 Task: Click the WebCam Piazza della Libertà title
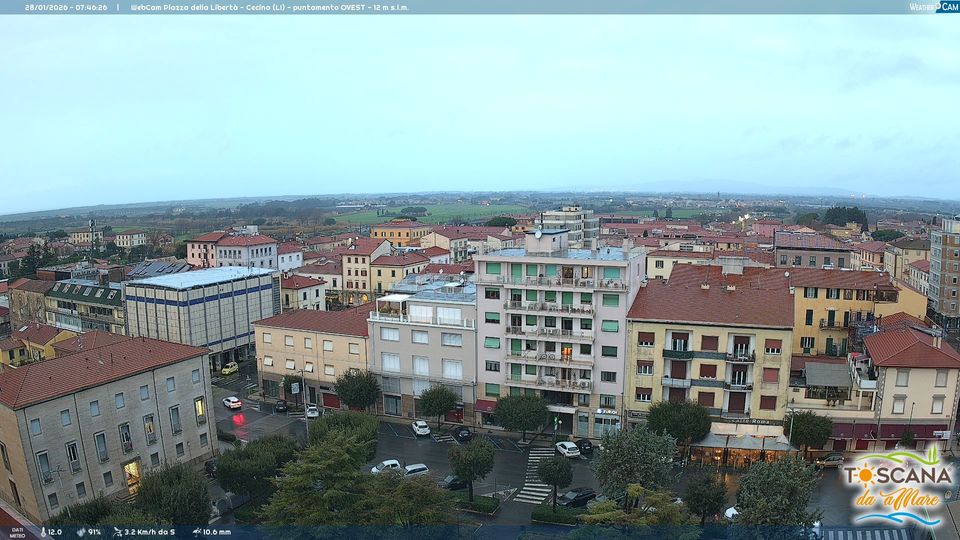pos(269,7)
